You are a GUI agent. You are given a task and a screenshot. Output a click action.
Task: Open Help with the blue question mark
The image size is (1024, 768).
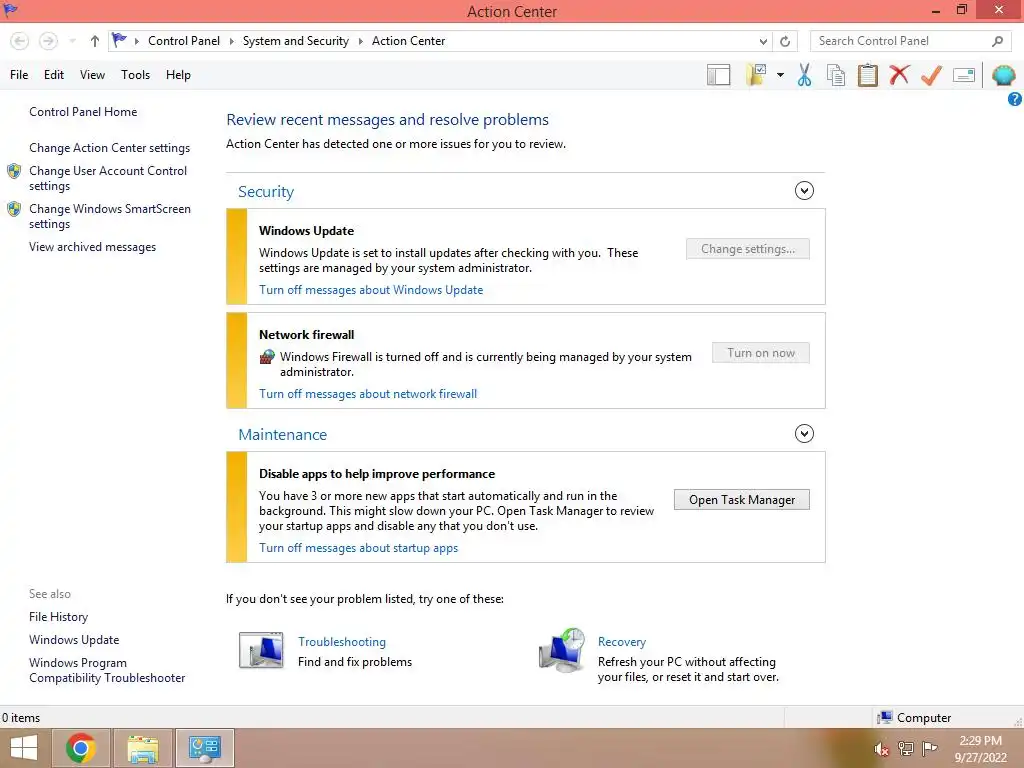1015,99
